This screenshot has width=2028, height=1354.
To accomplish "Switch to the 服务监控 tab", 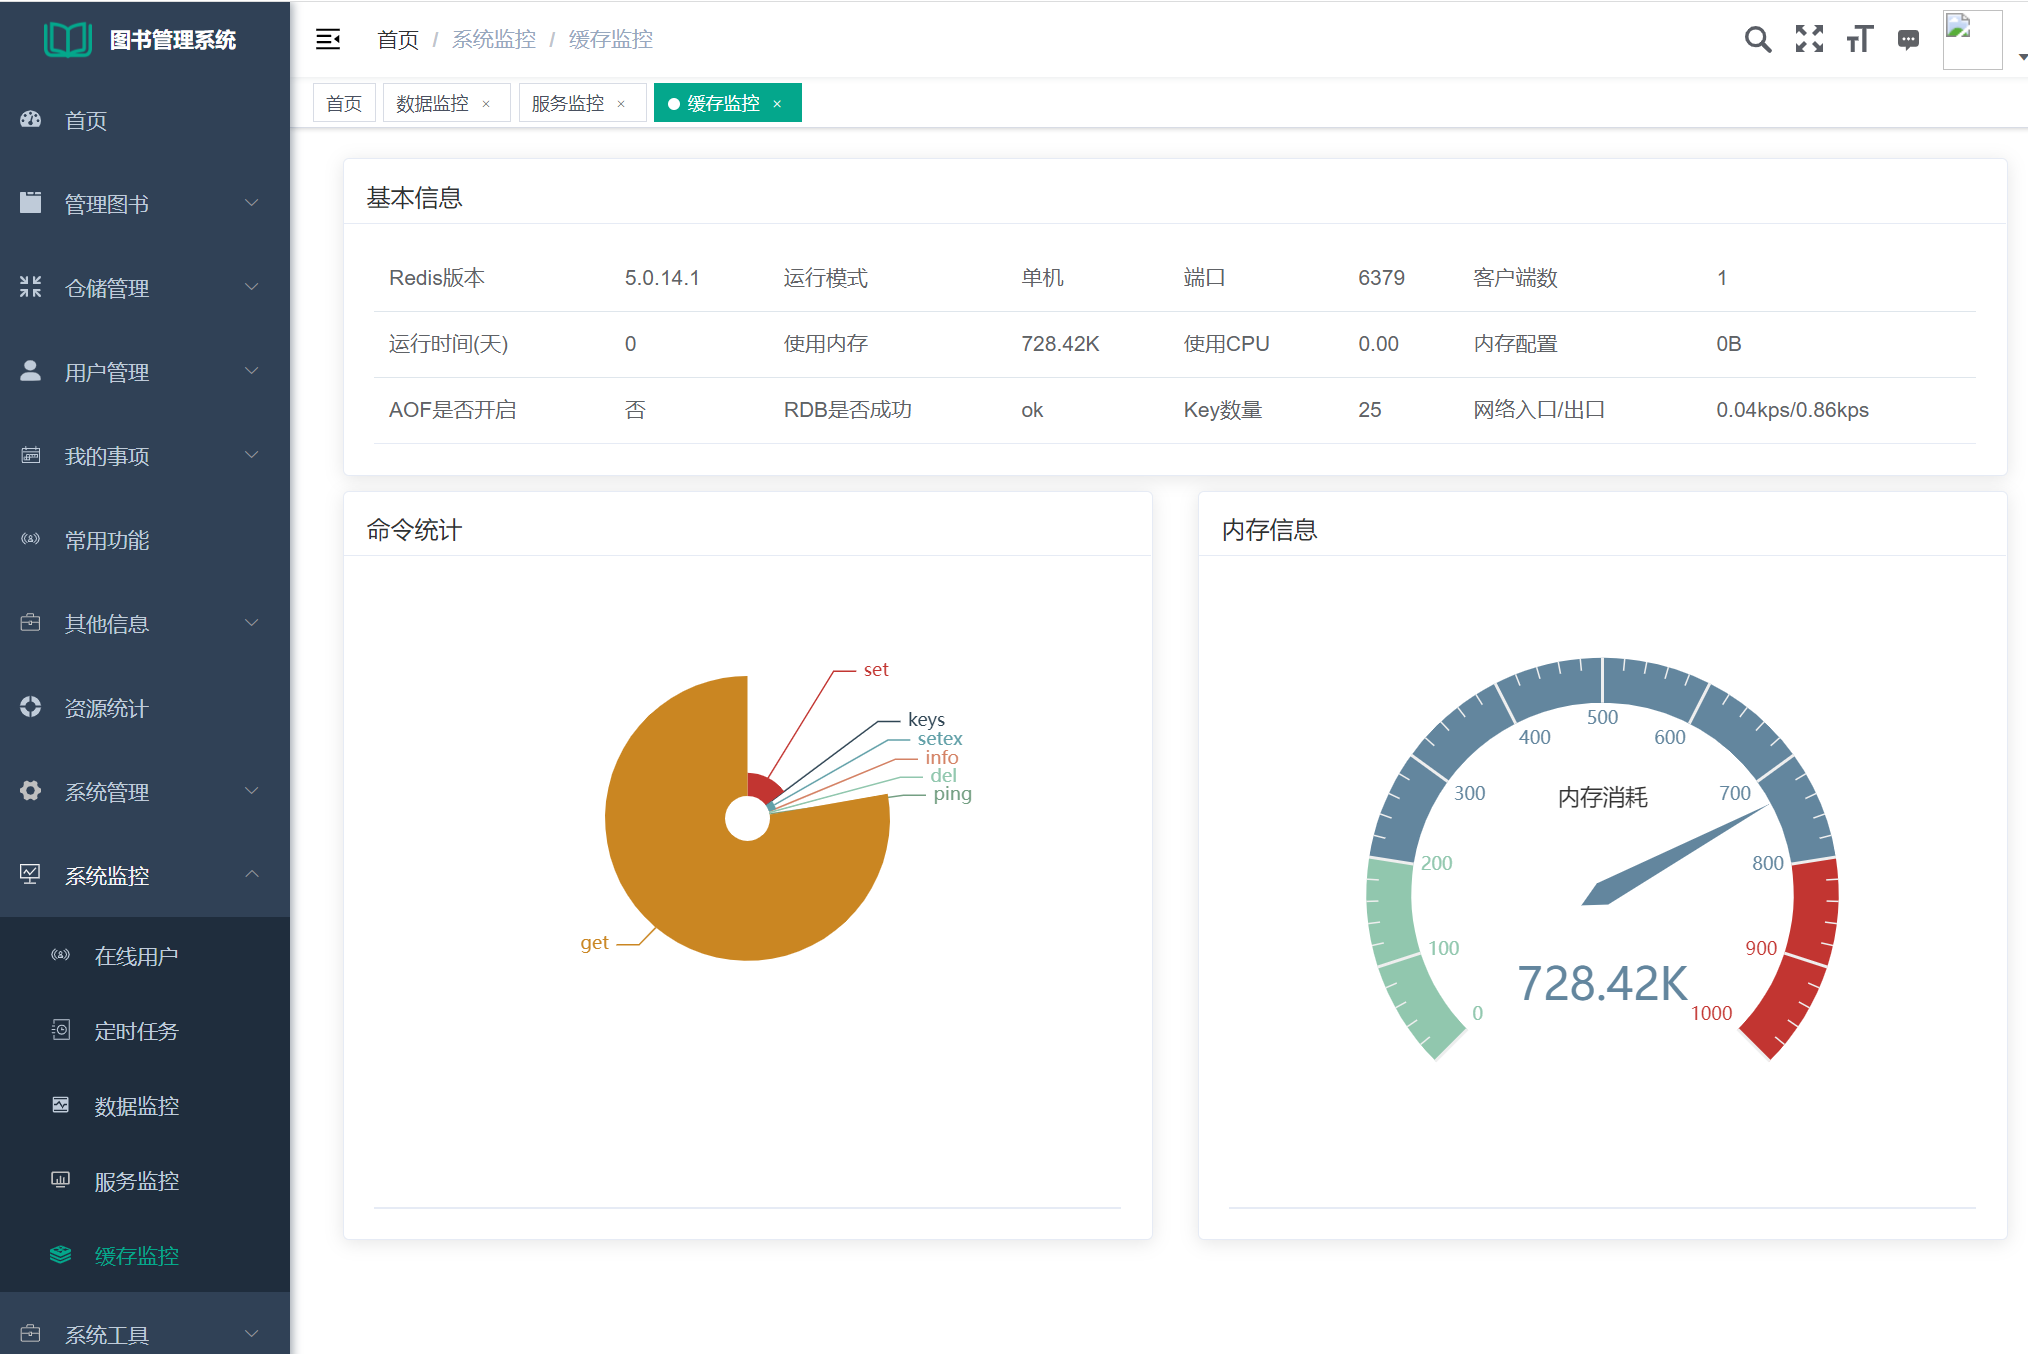I will click(568, 104).
